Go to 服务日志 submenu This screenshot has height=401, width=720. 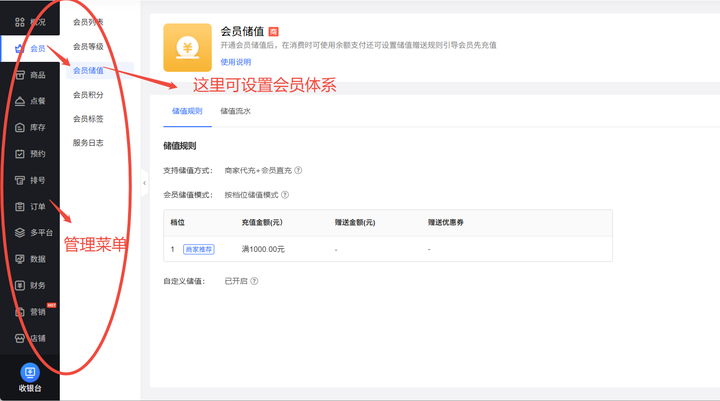[88, 143]
